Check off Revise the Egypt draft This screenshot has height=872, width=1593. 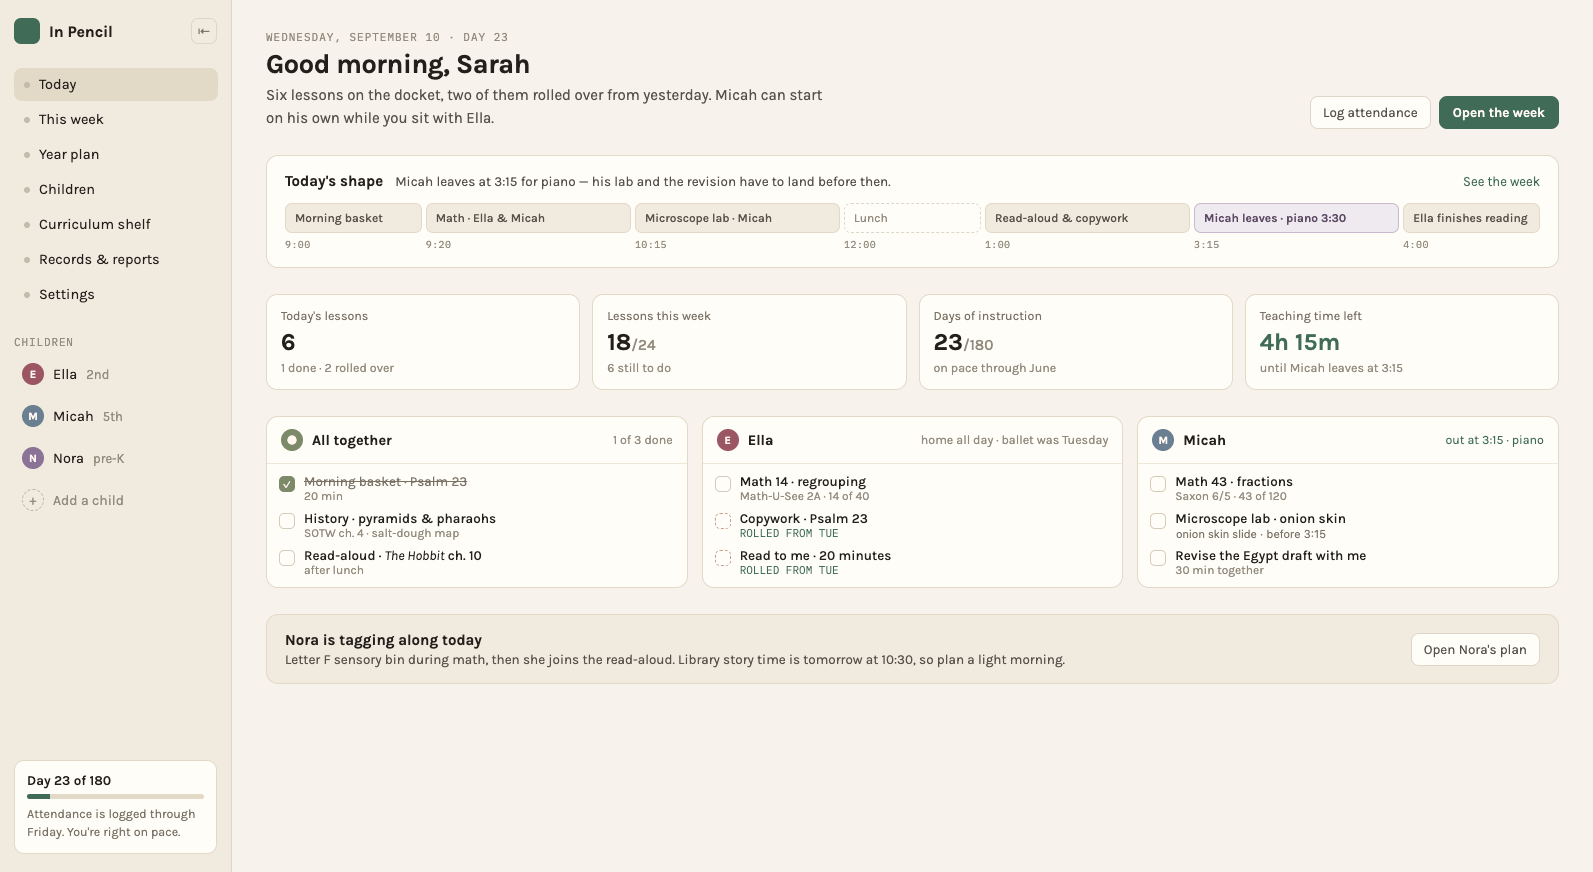tap(1158, 558)
